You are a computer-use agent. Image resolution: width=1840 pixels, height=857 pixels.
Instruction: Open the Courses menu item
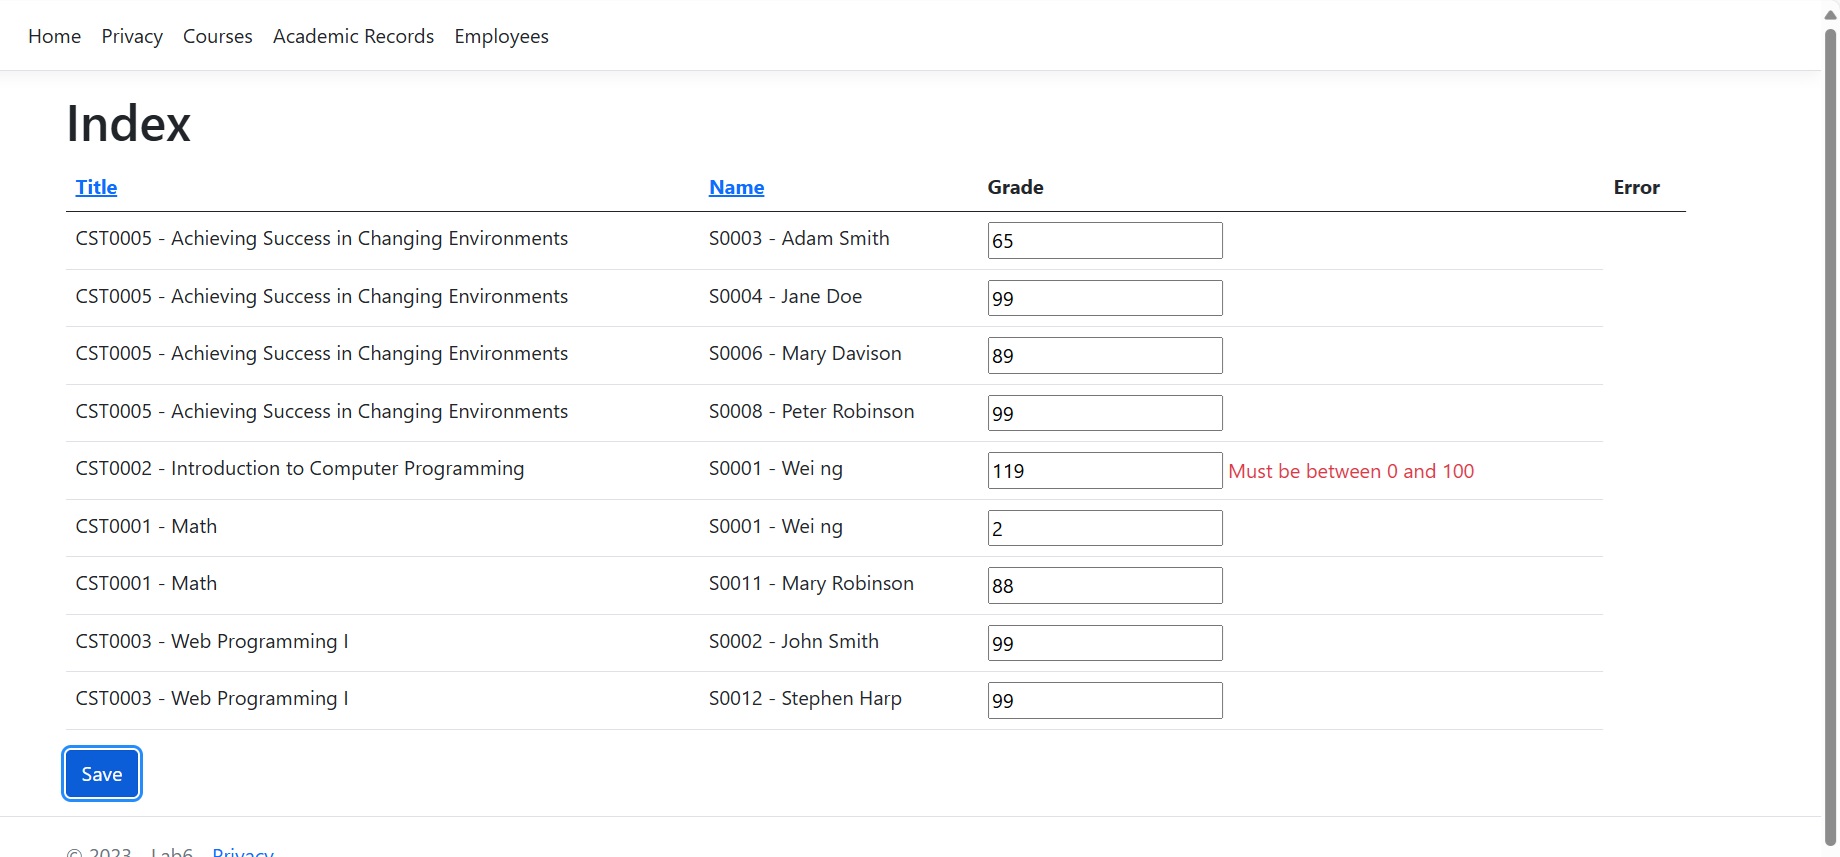[217, 36]
